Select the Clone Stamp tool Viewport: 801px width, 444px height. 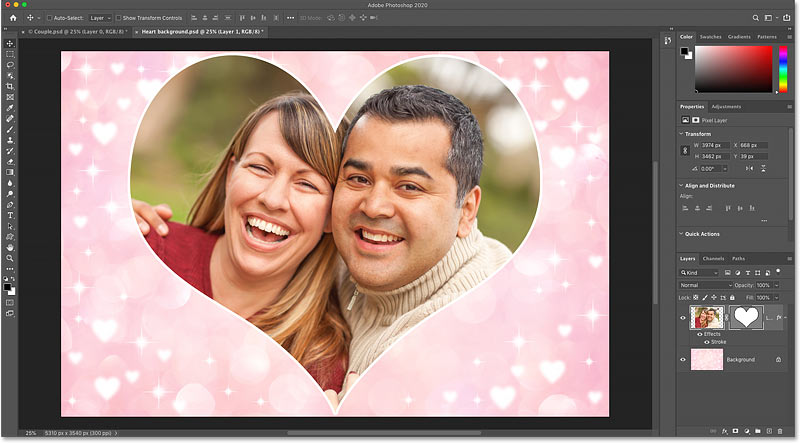[x=10, y=140]
